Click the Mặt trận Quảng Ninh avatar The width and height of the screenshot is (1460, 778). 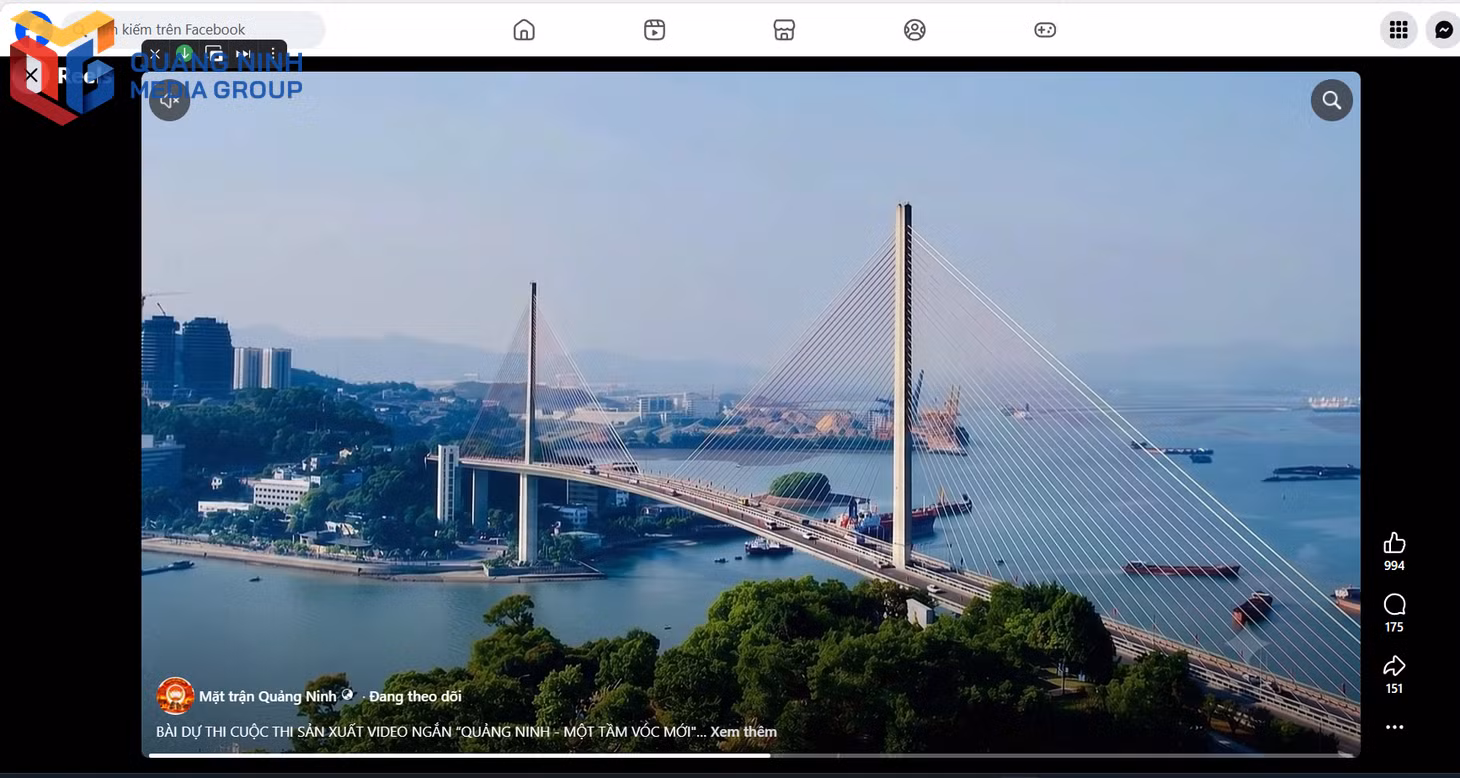[x=175, y=696]
